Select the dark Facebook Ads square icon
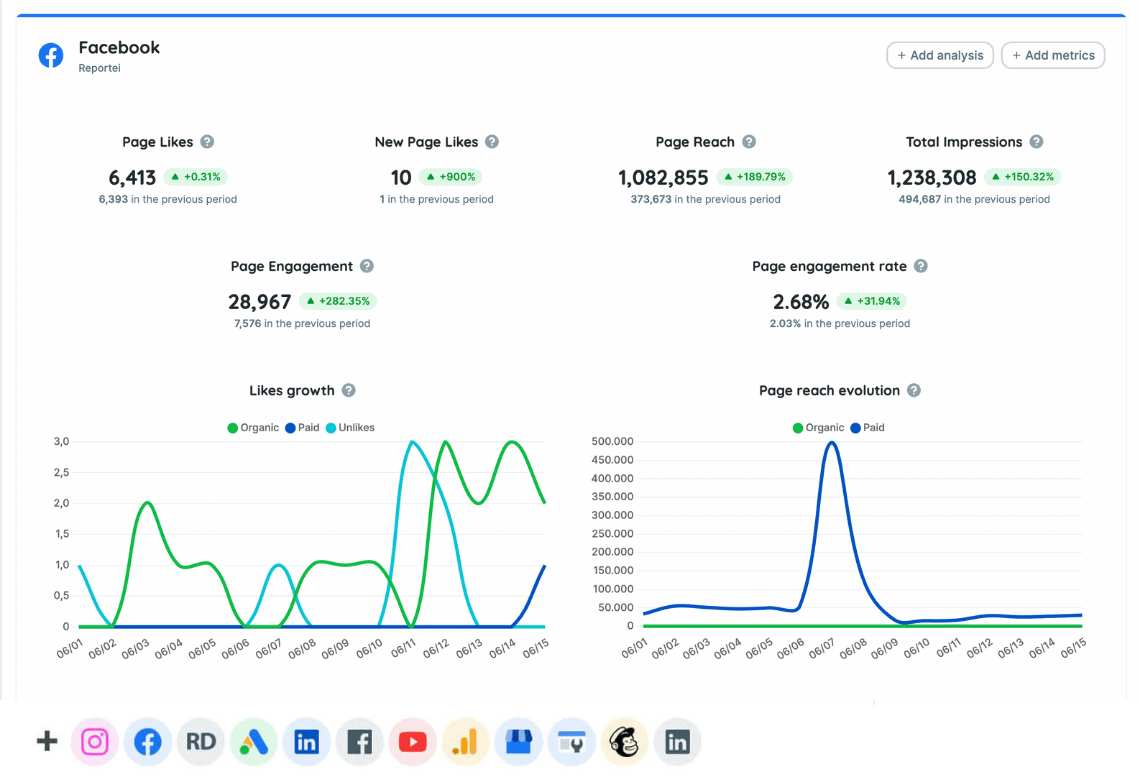This screenshot has height=779, width=1140. point(359,742)
